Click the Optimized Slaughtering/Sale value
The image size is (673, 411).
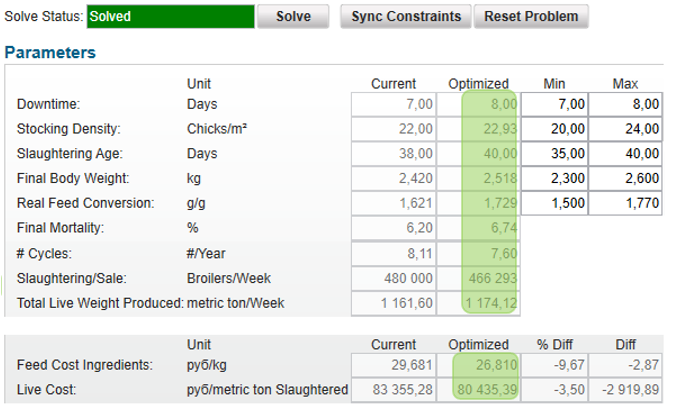click(479, 278)
